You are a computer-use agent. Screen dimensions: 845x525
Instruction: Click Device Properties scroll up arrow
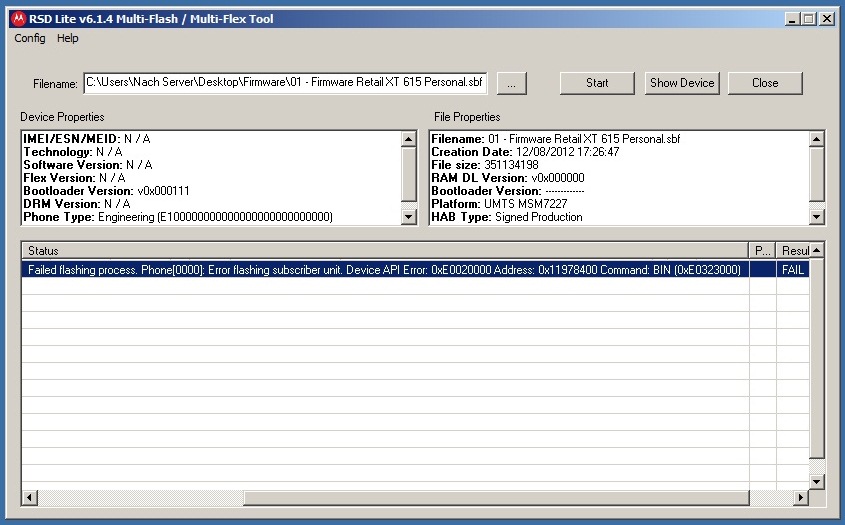[408, 139]
